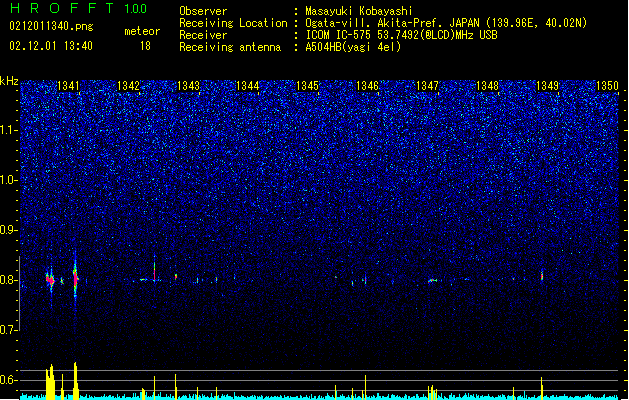Click the 1345 time marker
Image resolution: width=629 pixels, height=400 pixels.
coord(307,86)
